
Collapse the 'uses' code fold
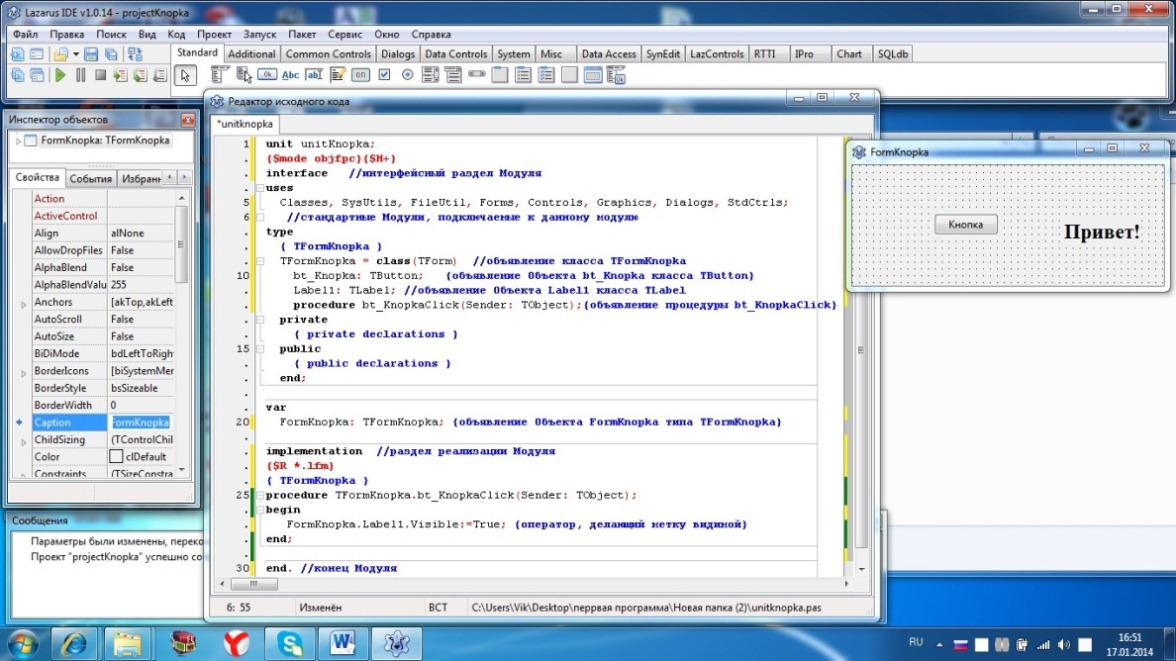[x=260, y=188]
